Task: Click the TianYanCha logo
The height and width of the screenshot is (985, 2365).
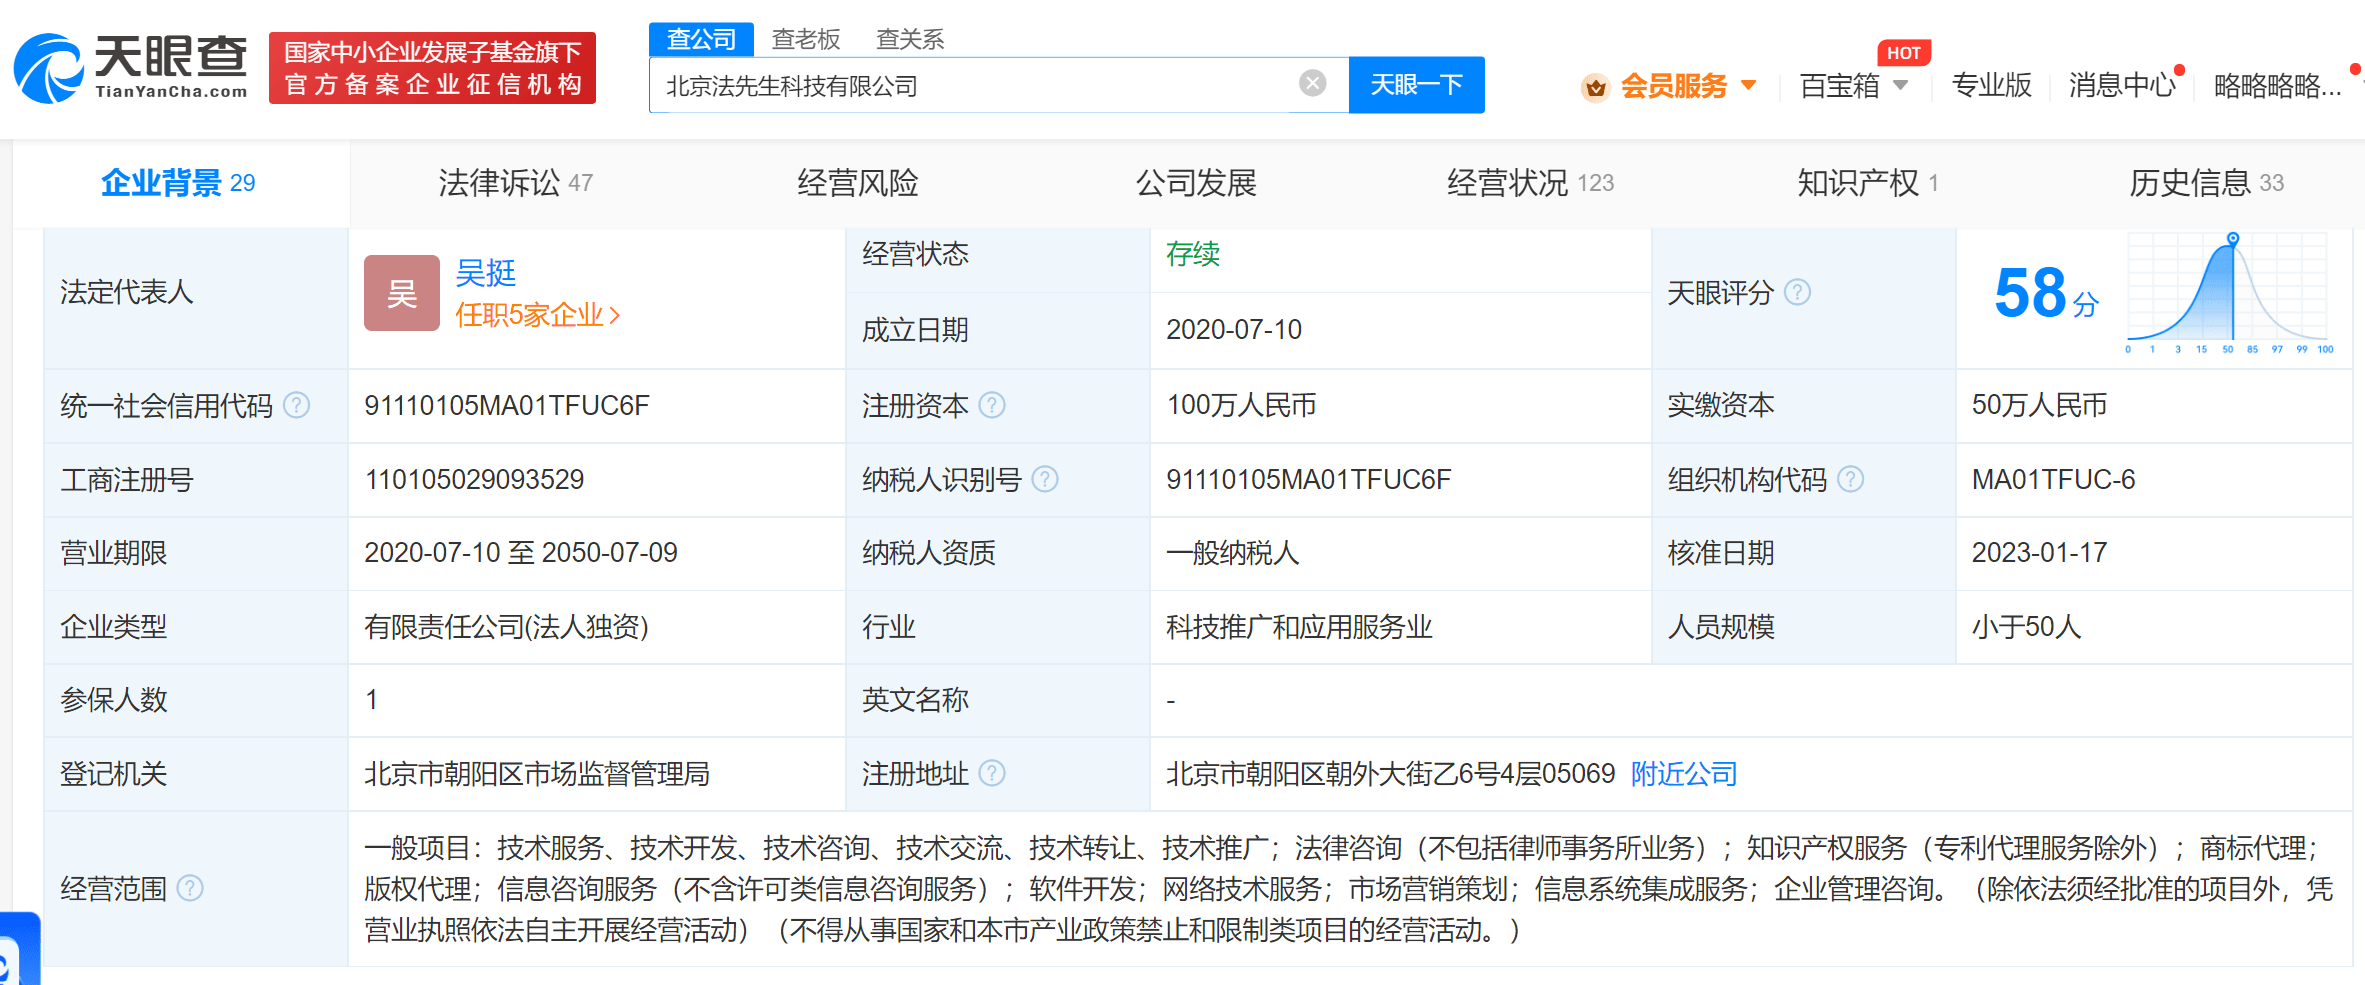Action: [x=130, y=68]
